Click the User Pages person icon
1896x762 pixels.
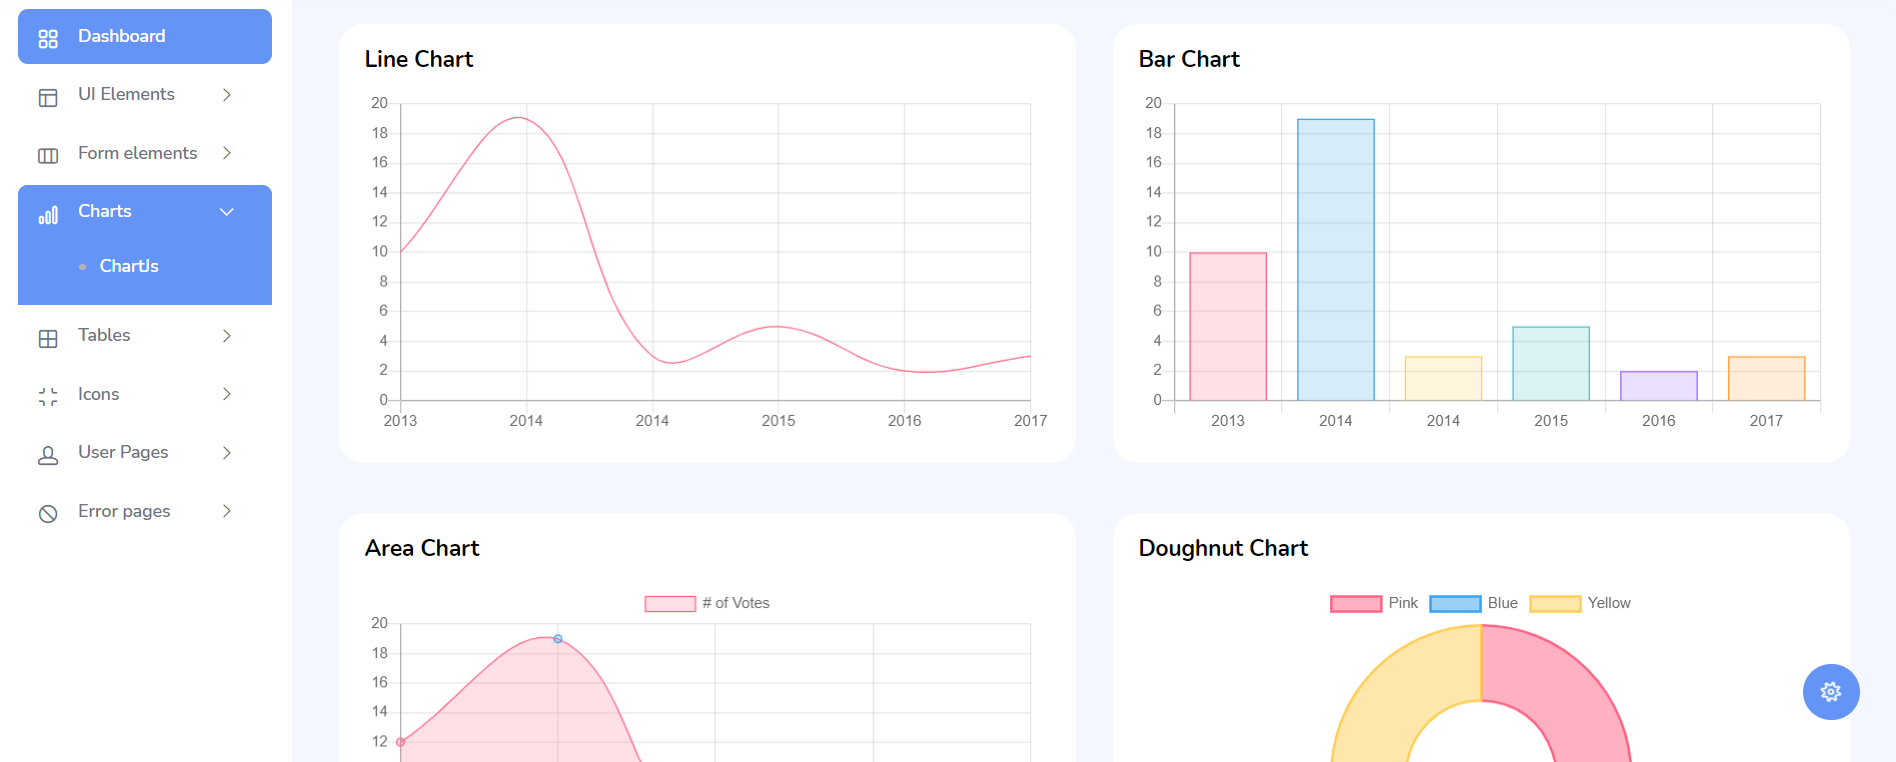pos(48,456)
